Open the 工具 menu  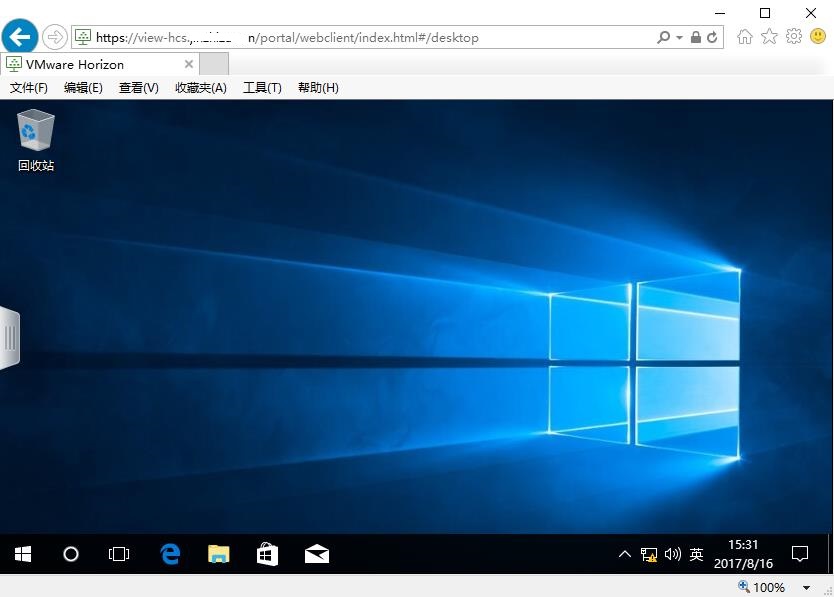[x=262, y=87]
